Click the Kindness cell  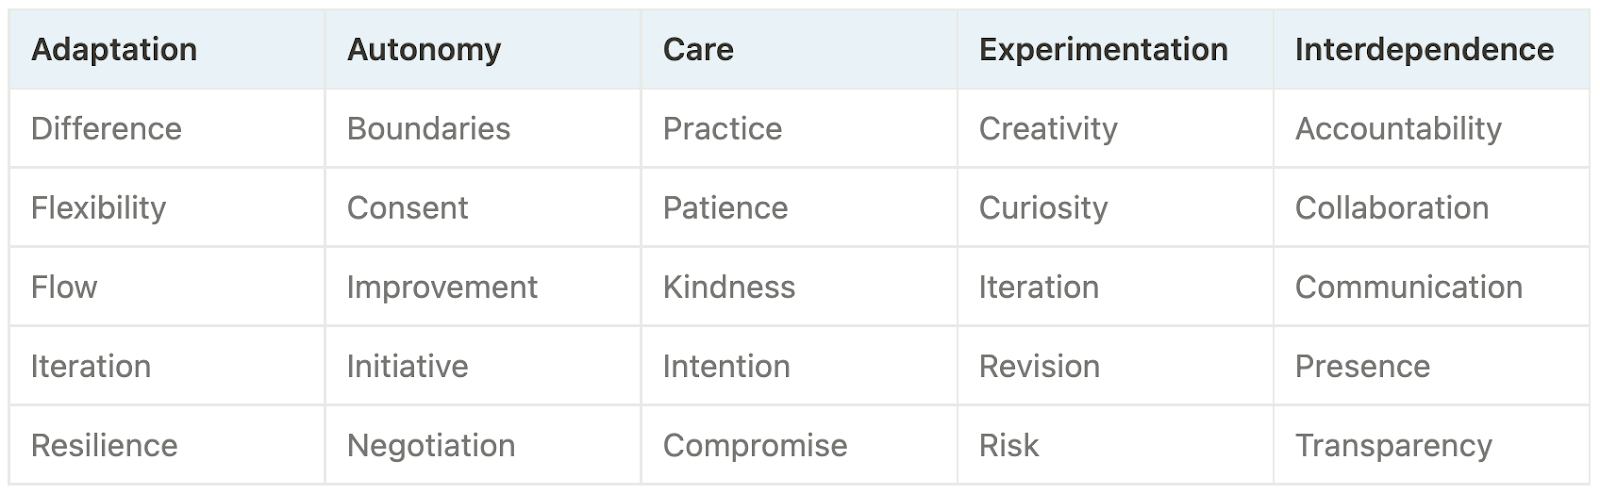[799, 286]
